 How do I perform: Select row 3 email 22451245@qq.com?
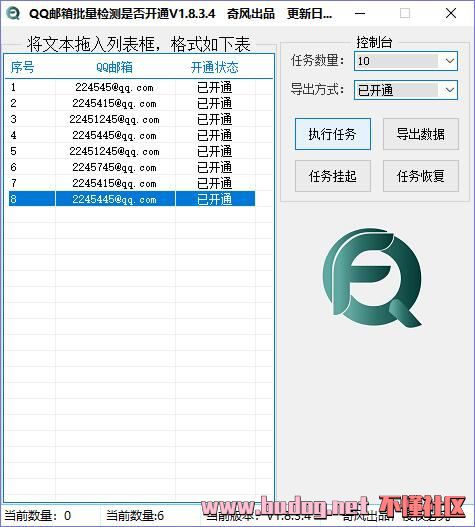click(114, 120)
